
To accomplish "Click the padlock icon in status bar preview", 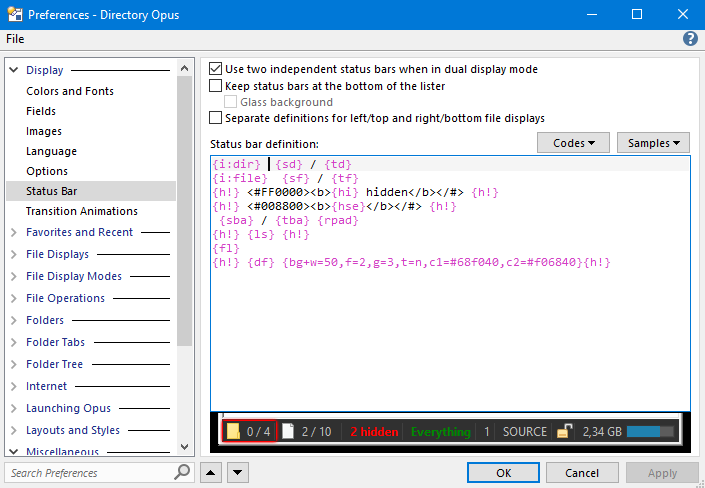I will [564, 431].
